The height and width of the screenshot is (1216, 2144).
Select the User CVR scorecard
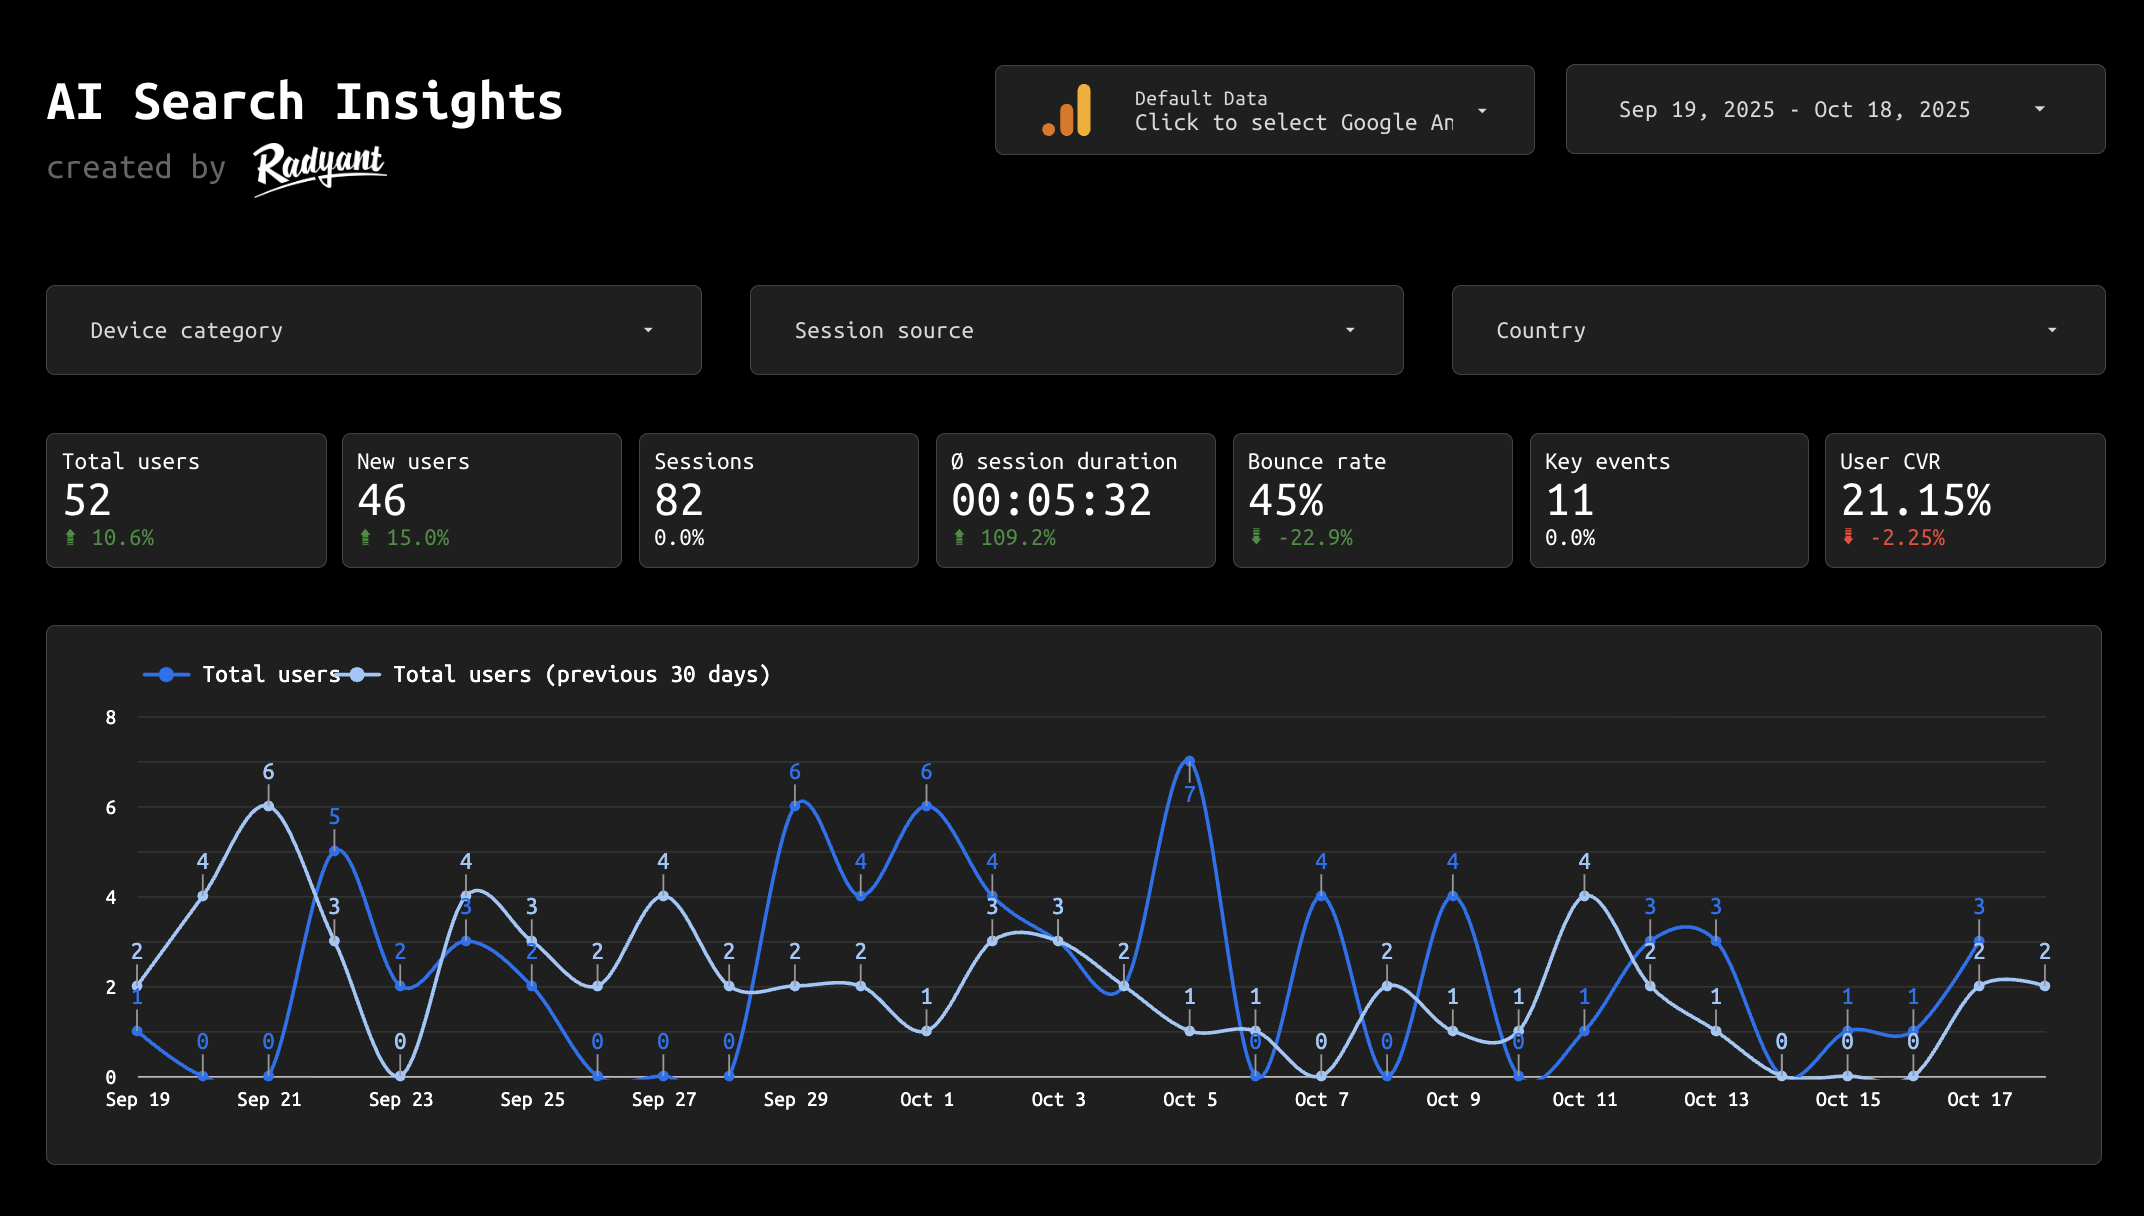pos(1965,500)
